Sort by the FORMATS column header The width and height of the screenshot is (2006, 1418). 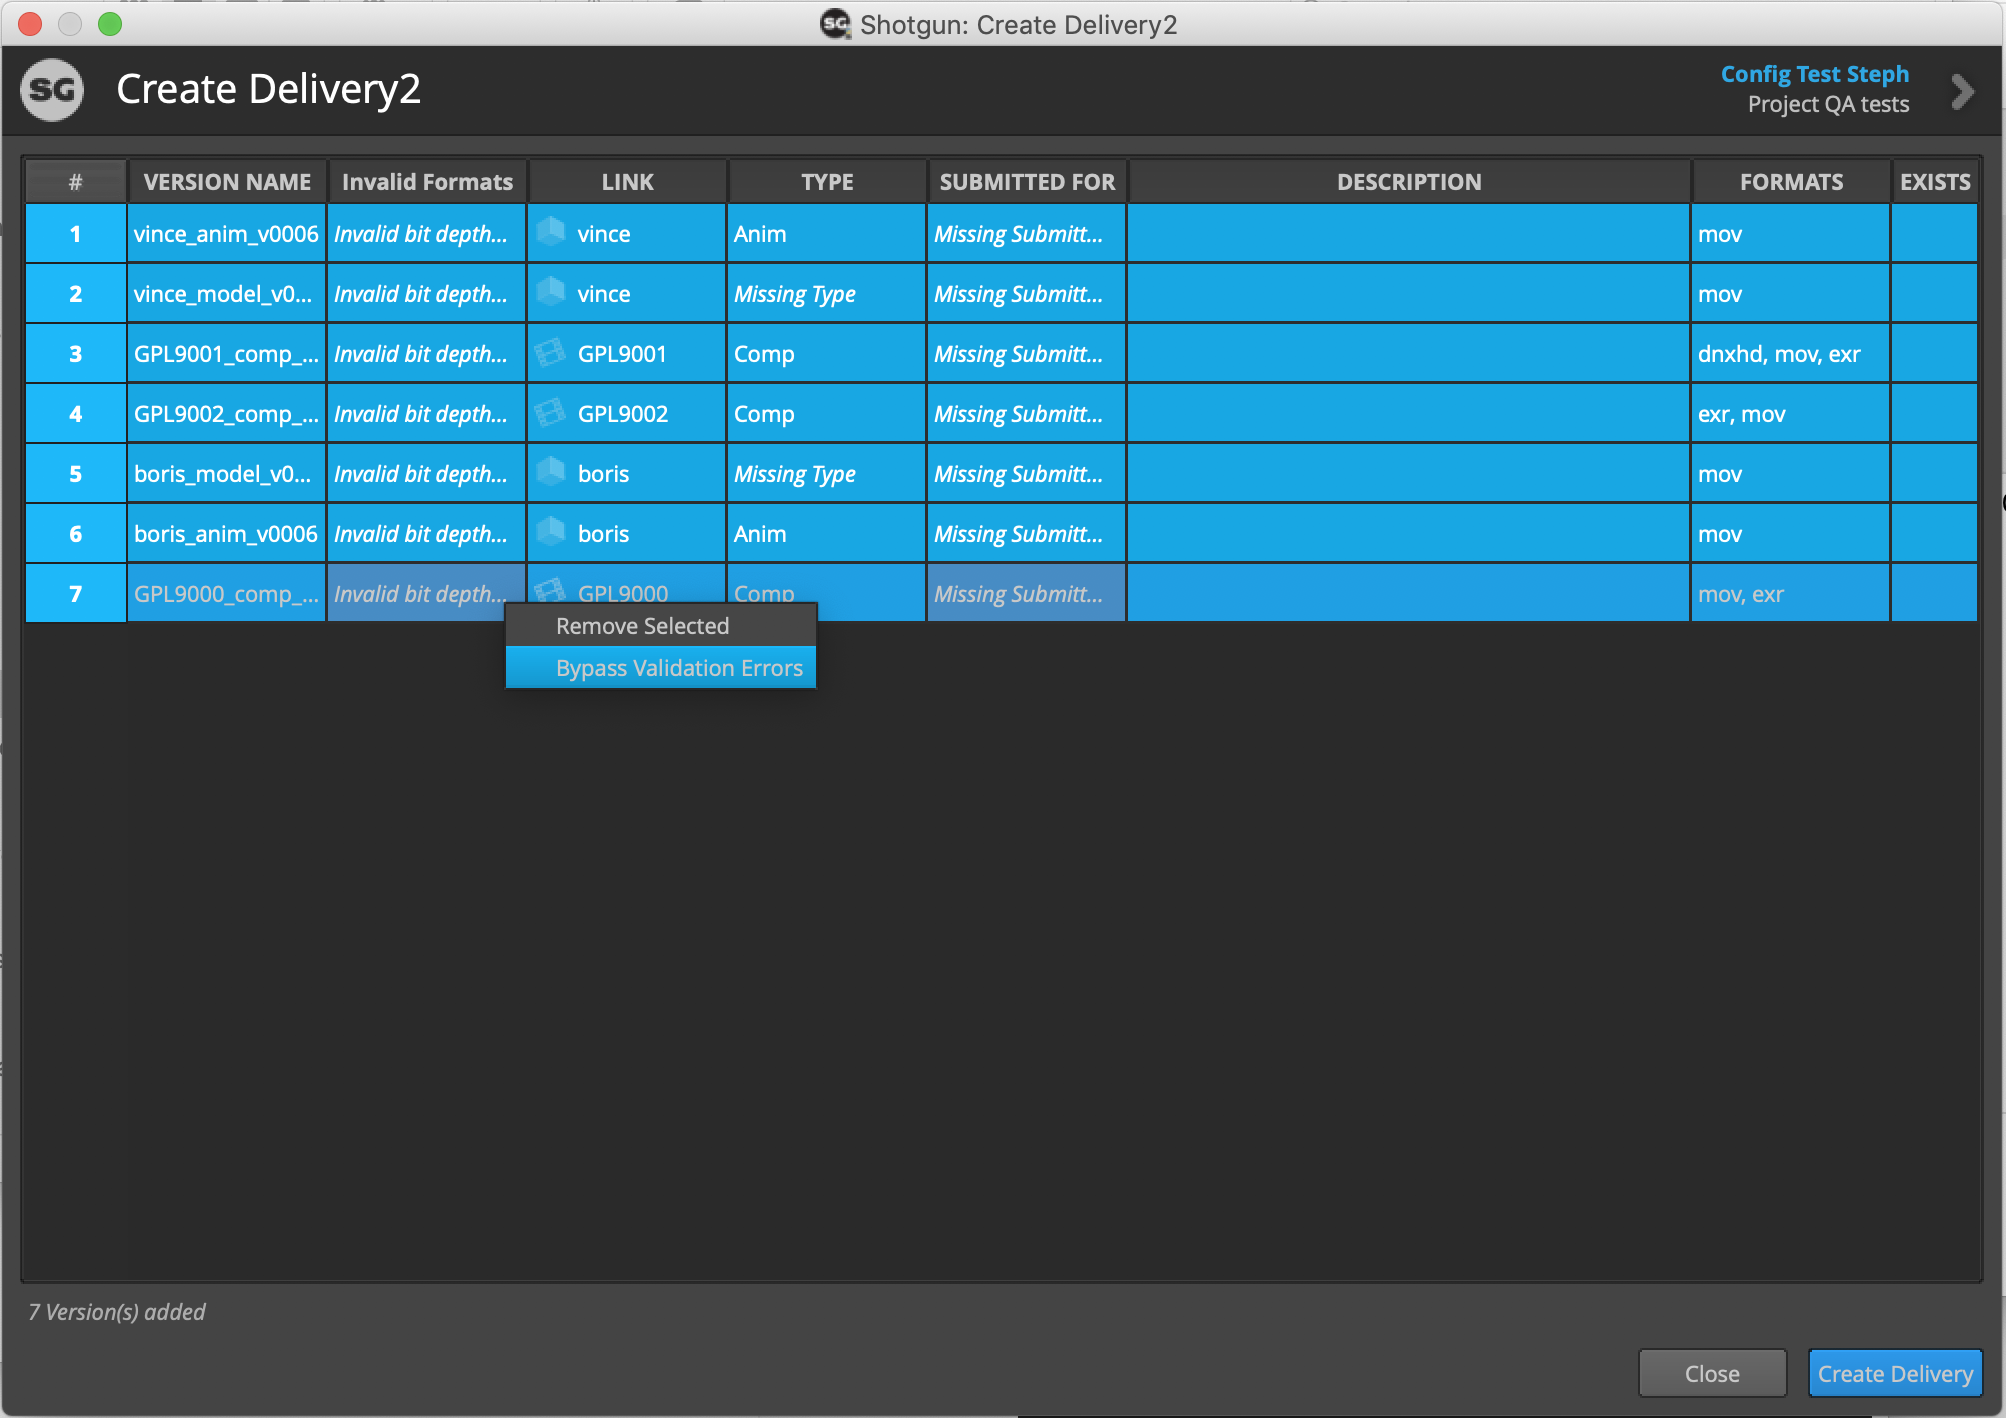tap(1791, 182)
